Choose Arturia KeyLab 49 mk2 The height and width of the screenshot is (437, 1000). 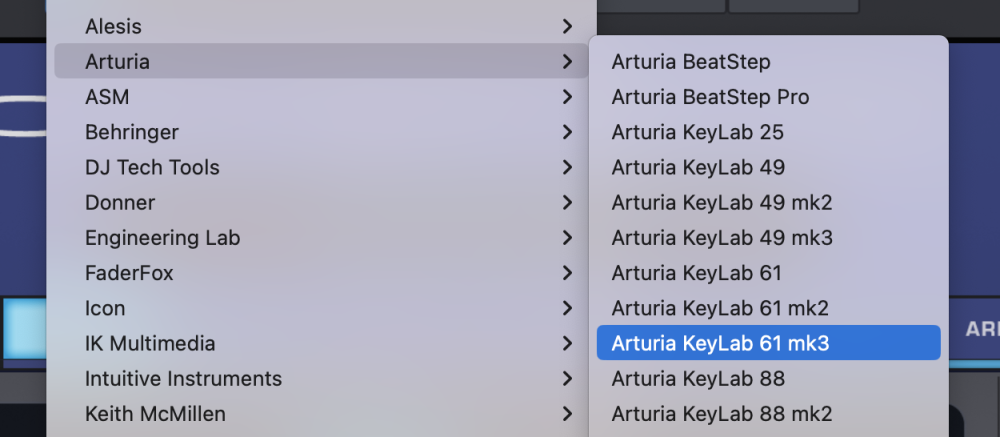721,203
